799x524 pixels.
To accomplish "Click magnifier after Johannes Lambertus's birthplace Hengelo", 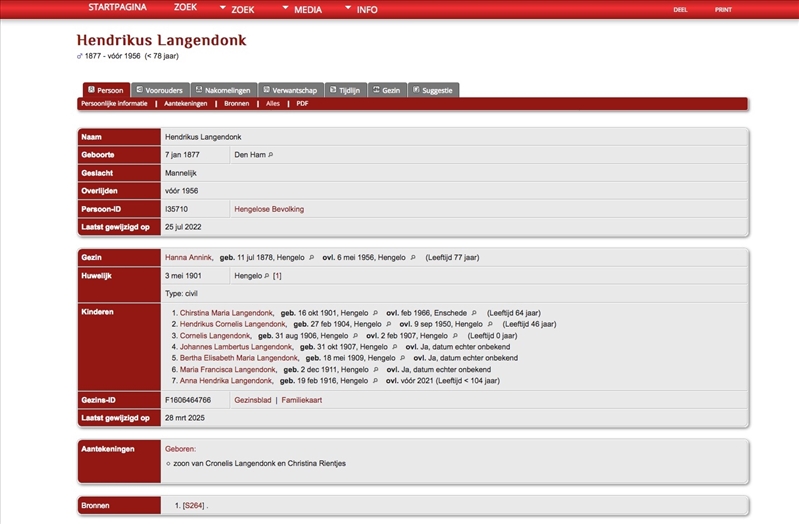I will point(394,347).
